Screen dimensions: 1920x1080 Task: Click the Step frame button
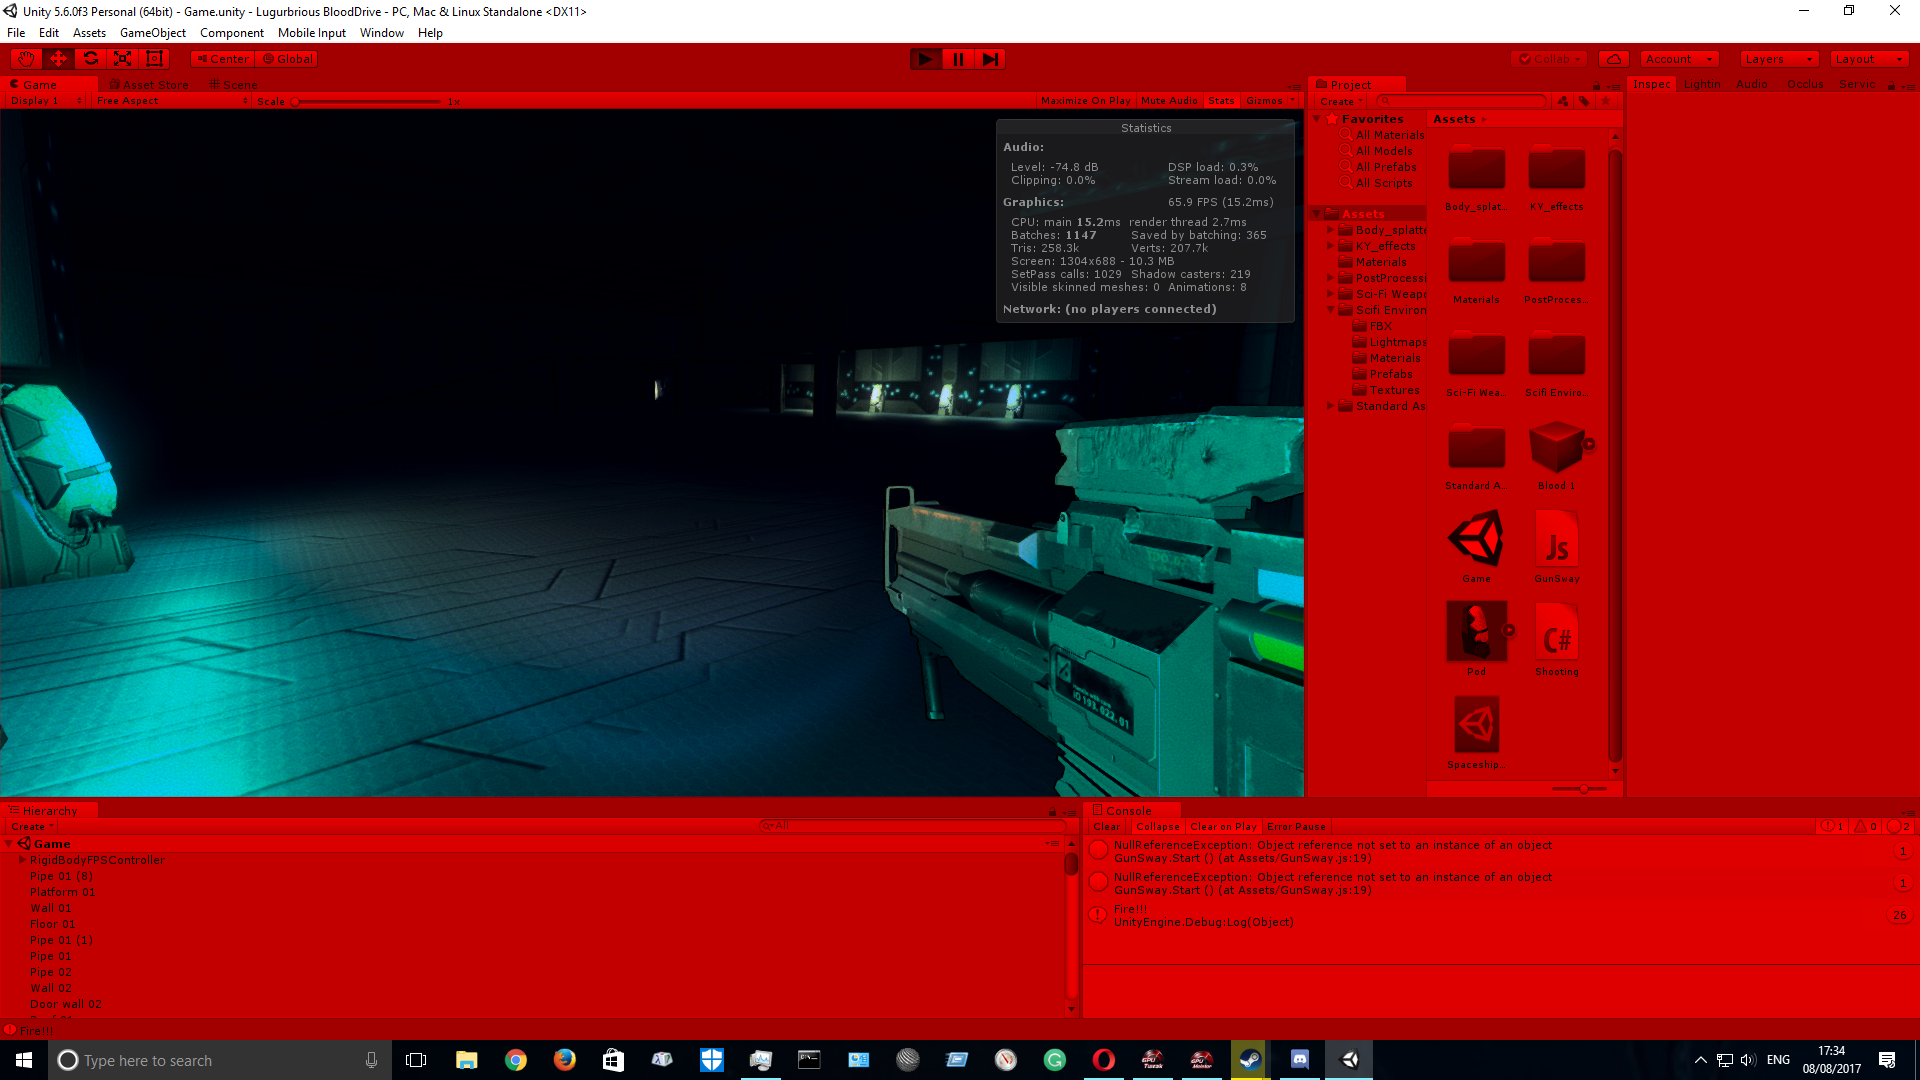click(990, 59)
